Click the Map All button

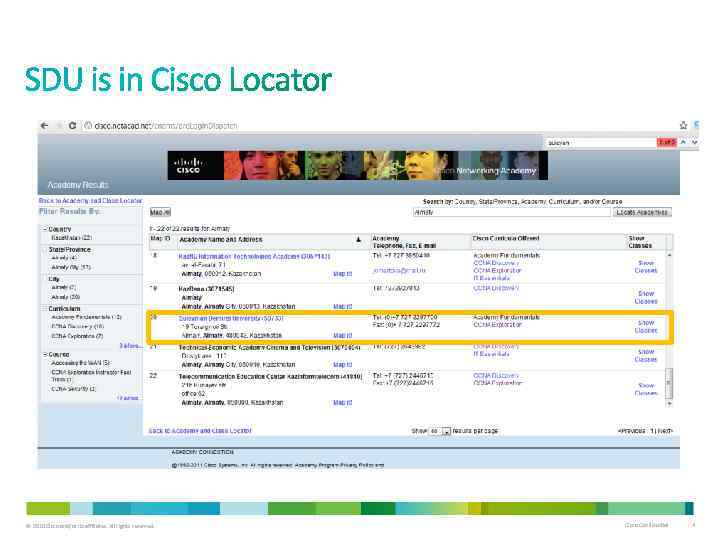[160, 212]
